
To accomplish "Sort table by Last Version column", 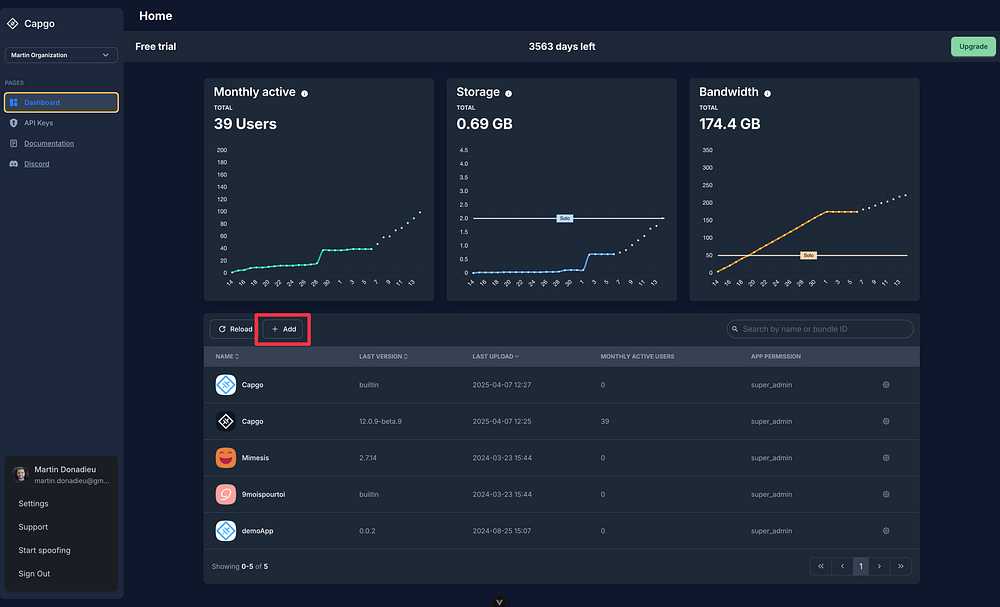I will (x=383, y=356).
